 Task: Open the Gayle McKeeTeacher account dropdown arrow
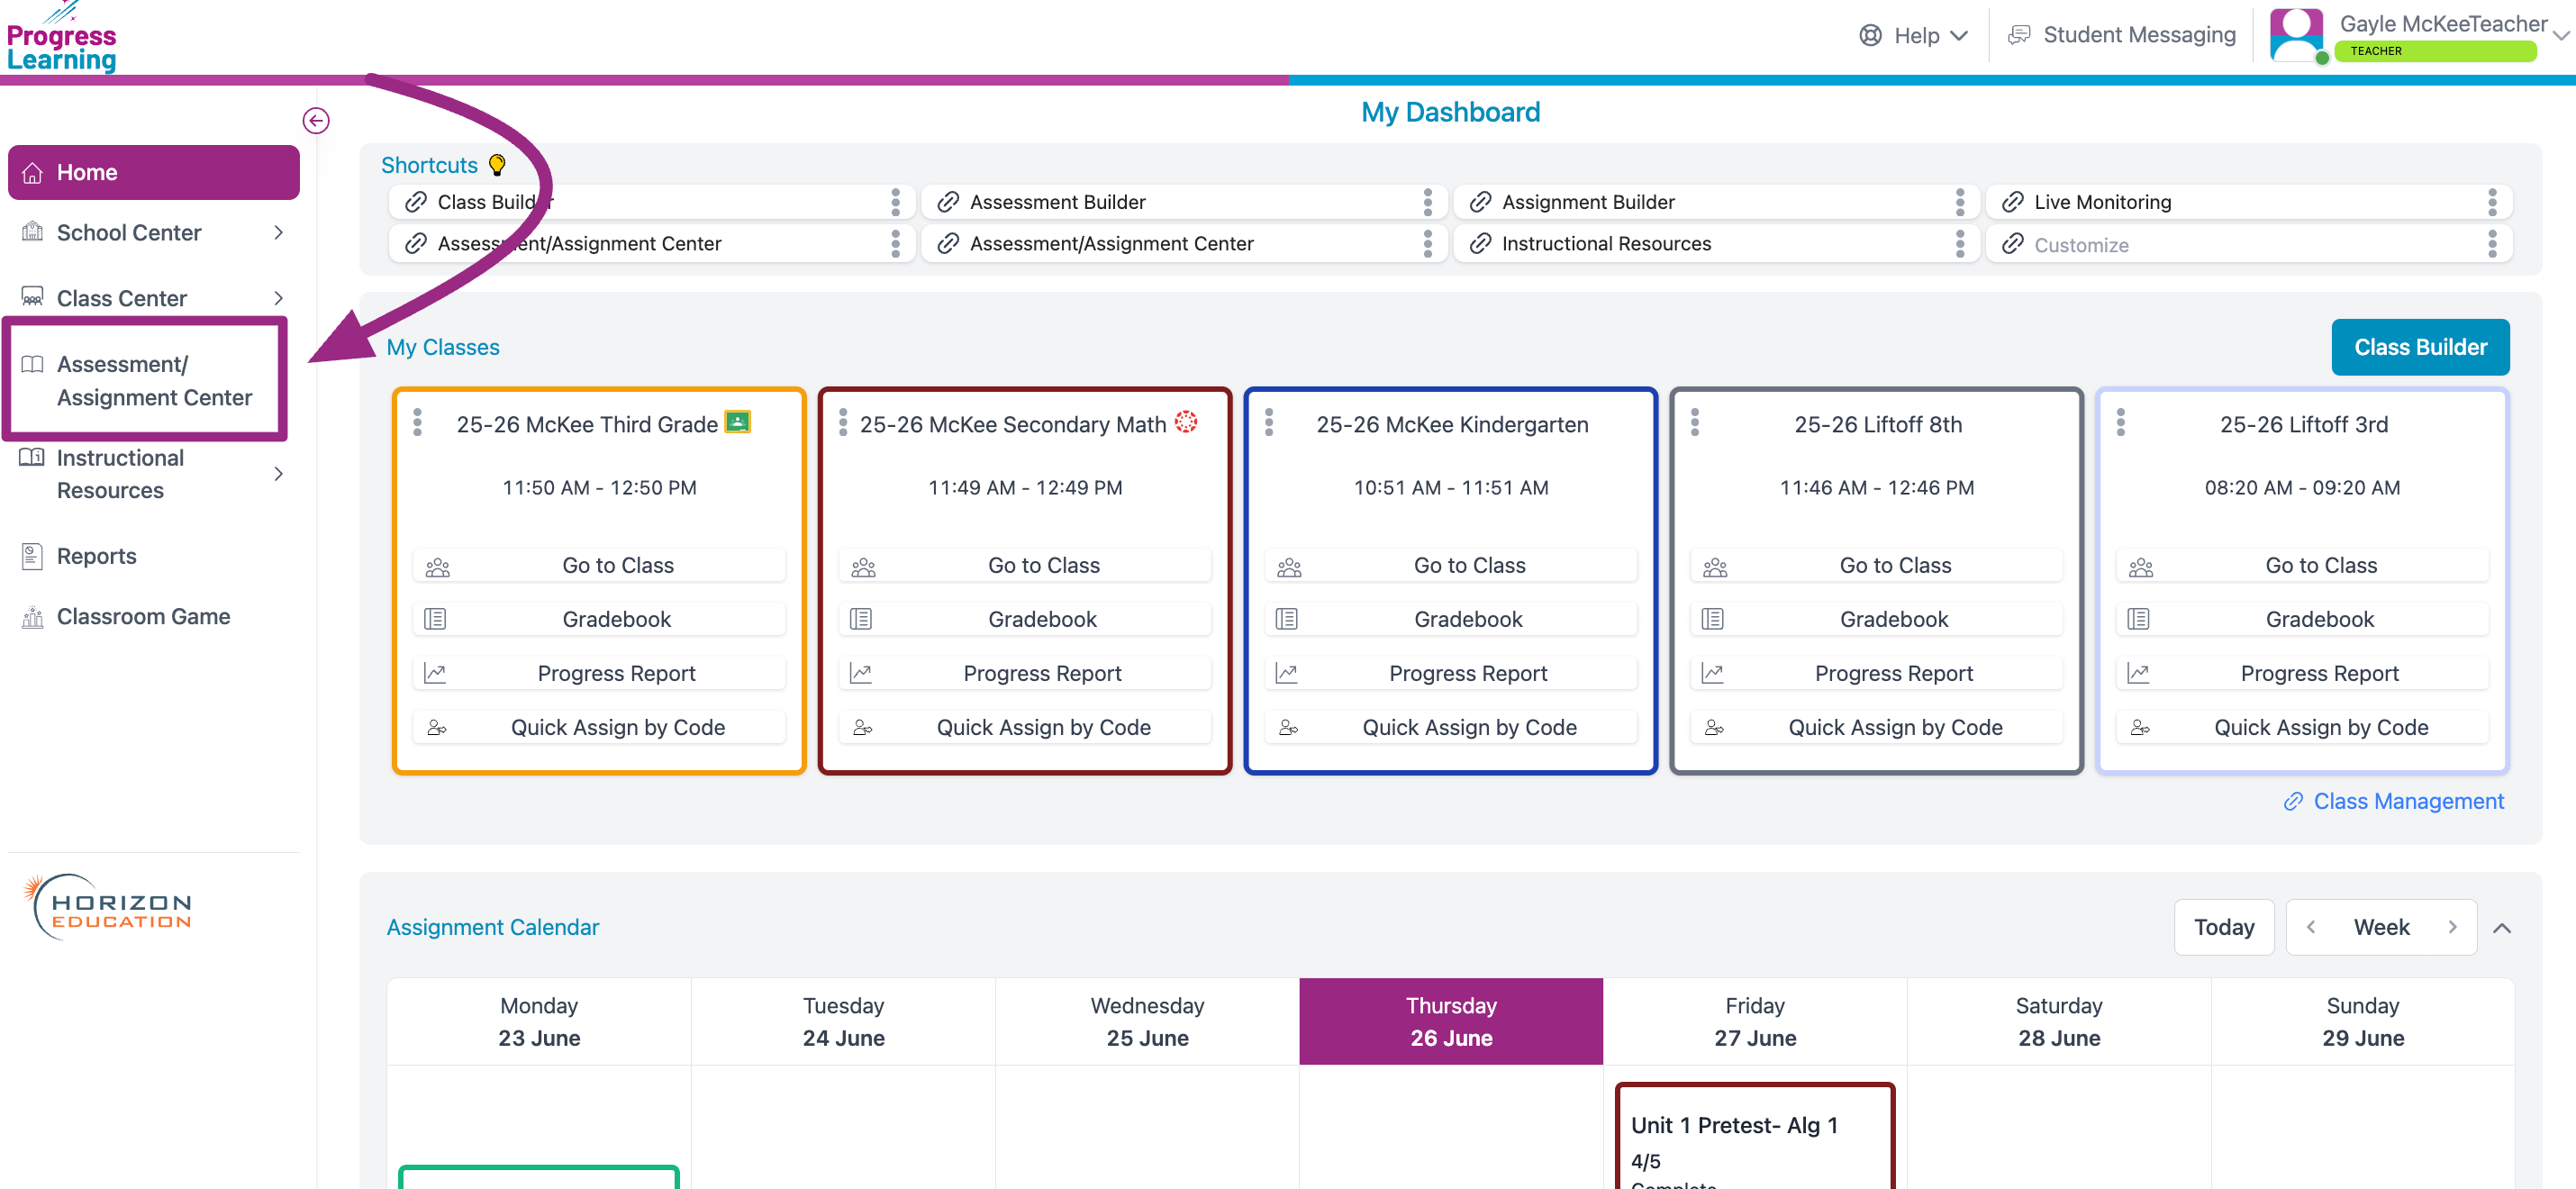tap(2560, 35)
